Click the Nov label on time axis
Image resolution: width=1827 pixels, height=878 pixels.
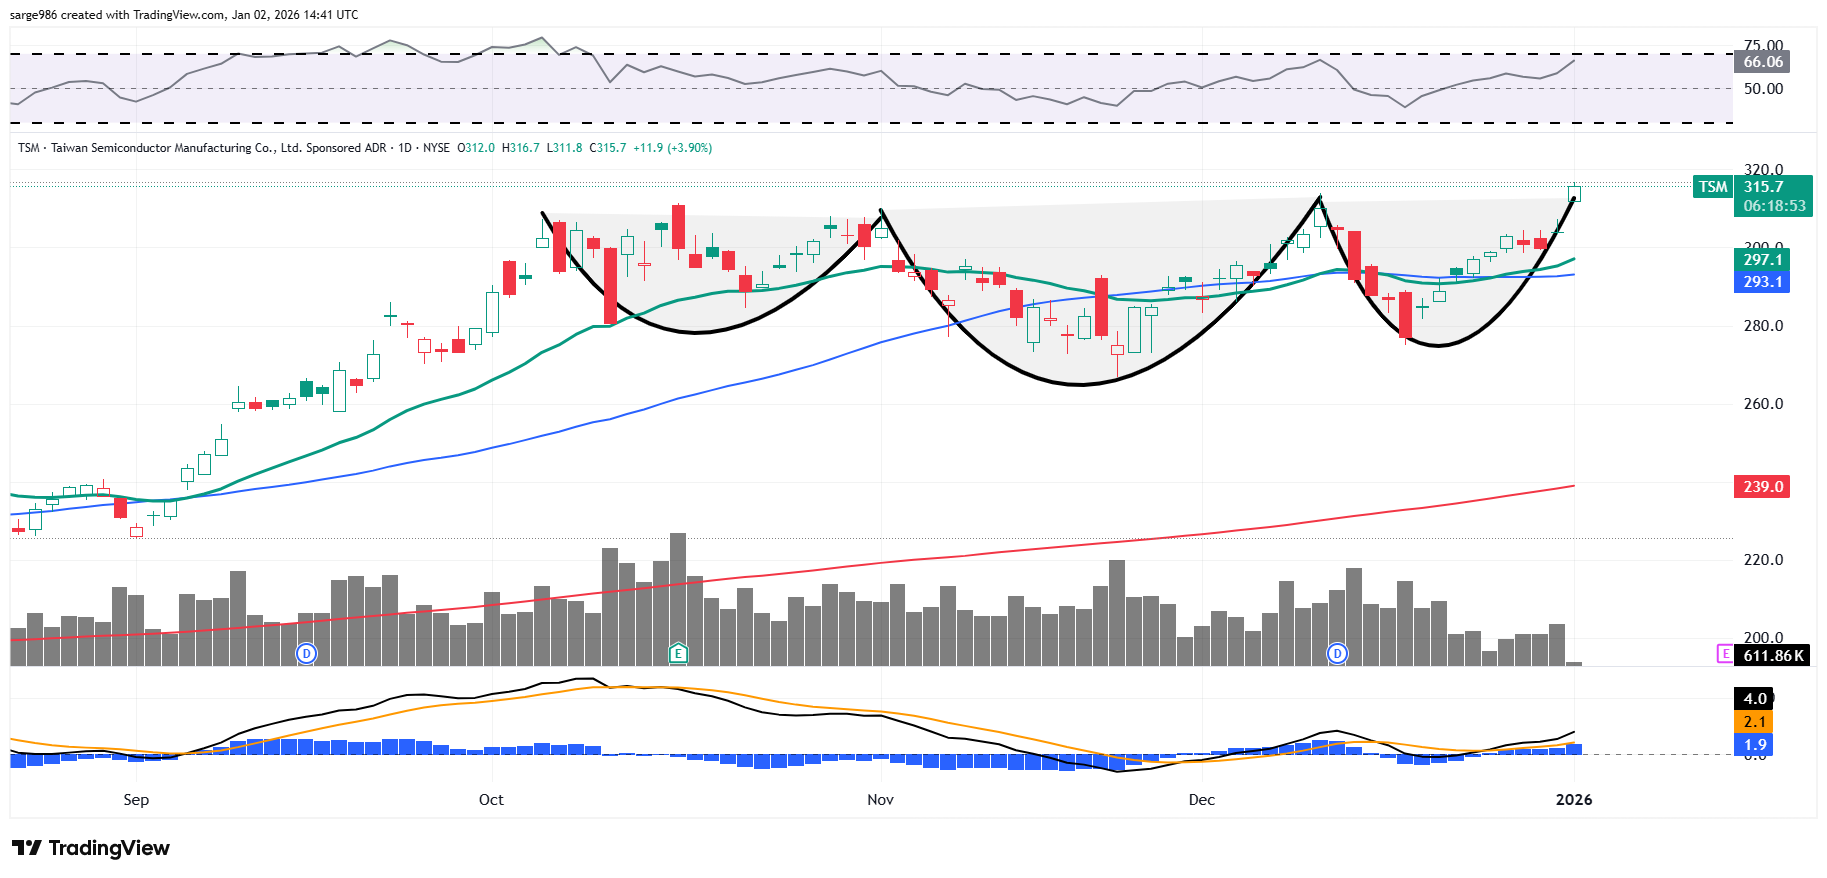point(880,800)
